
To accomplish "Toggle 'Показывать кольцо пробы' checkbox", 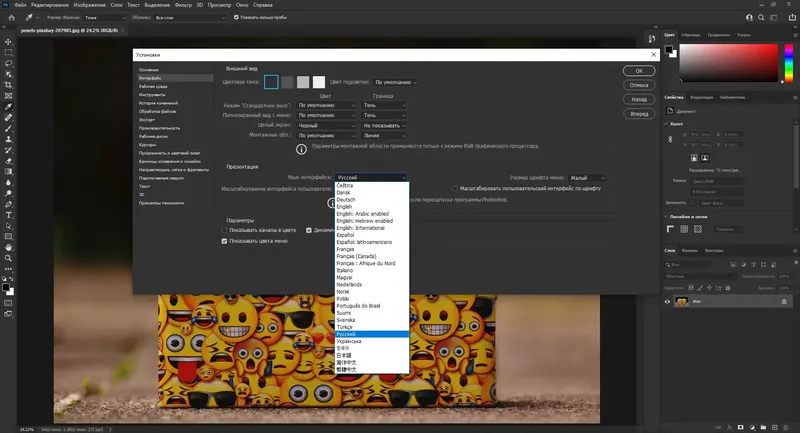I will click(x=236, y=17).
